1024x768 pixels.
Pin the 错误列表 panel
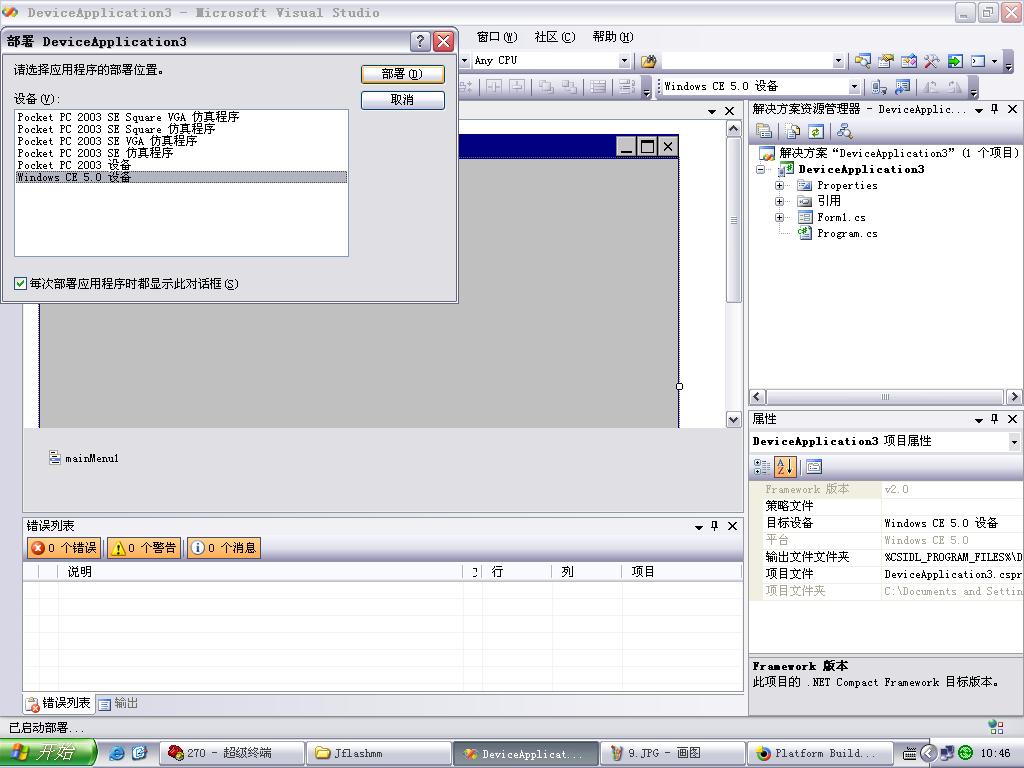(x=714, y=526)
